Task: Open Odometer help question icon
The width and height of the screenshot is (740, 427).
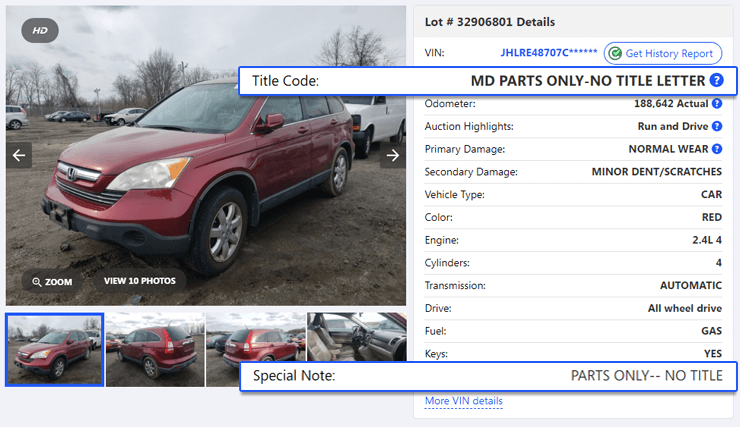Action: coord(717,103)
